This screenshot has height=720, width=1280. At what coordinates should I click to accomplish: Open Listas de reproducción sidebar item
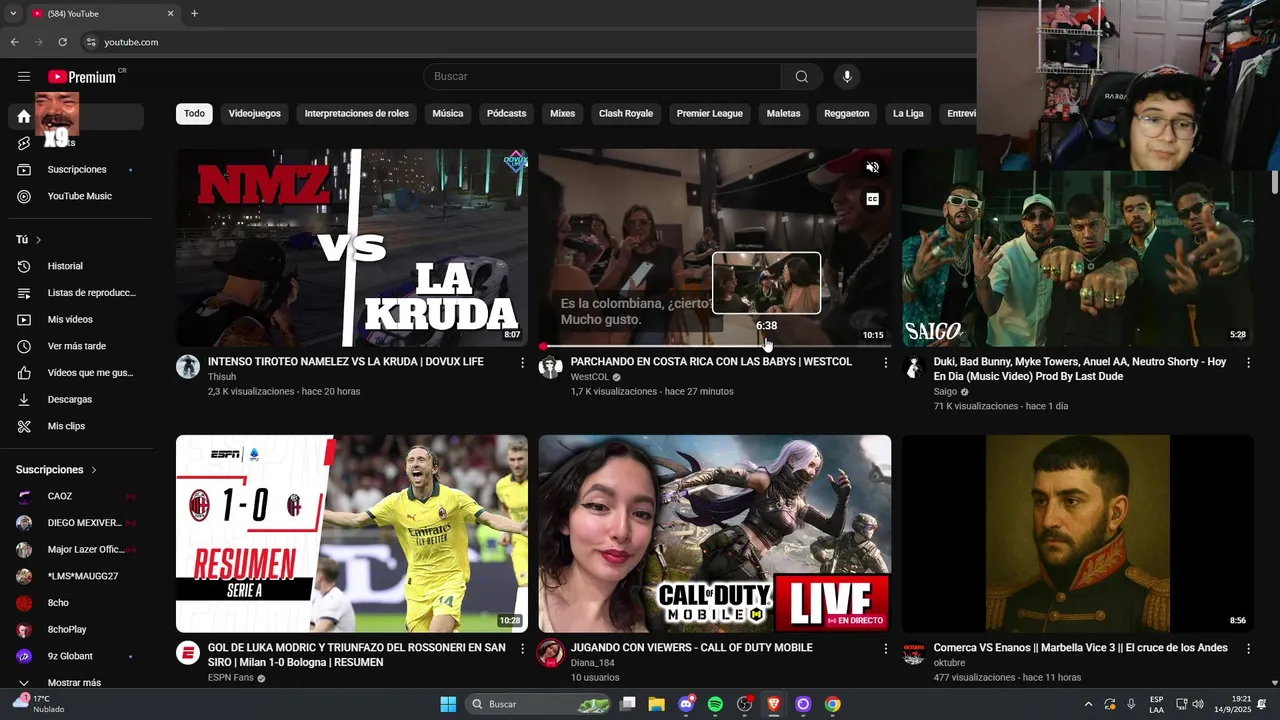pos(76,293)
